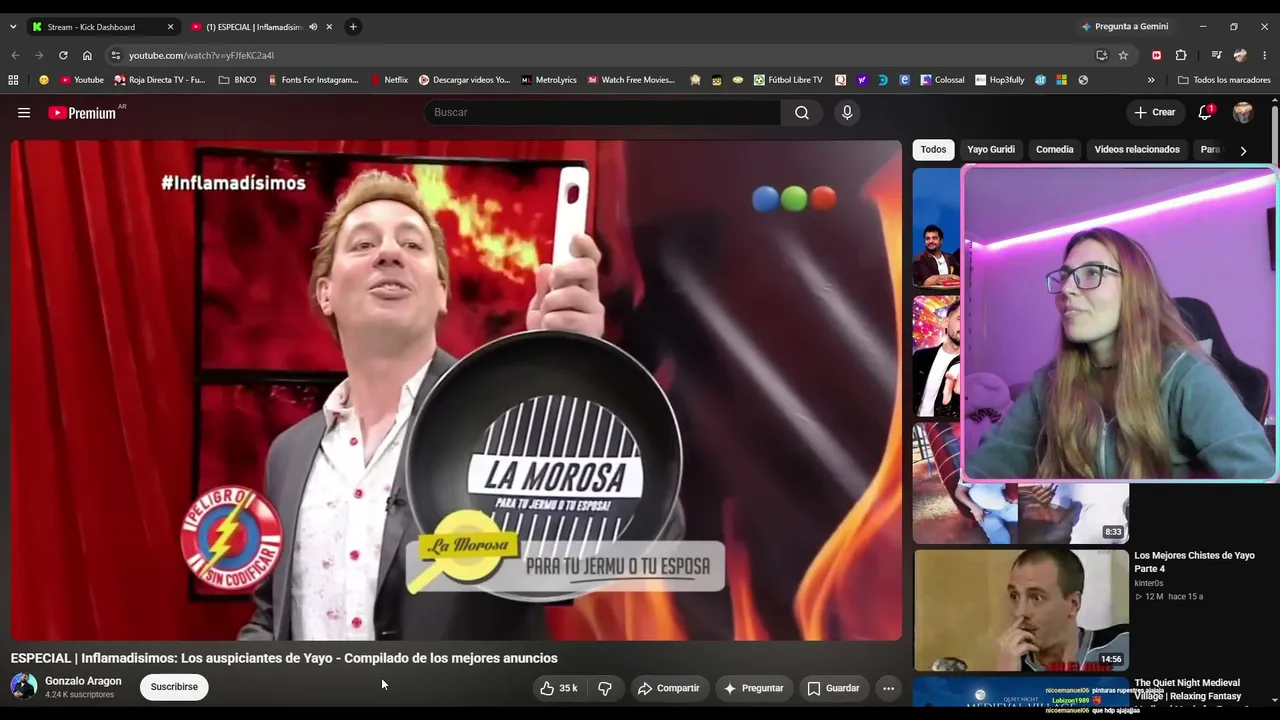Open a new browser tab

(x=353, y=27)
